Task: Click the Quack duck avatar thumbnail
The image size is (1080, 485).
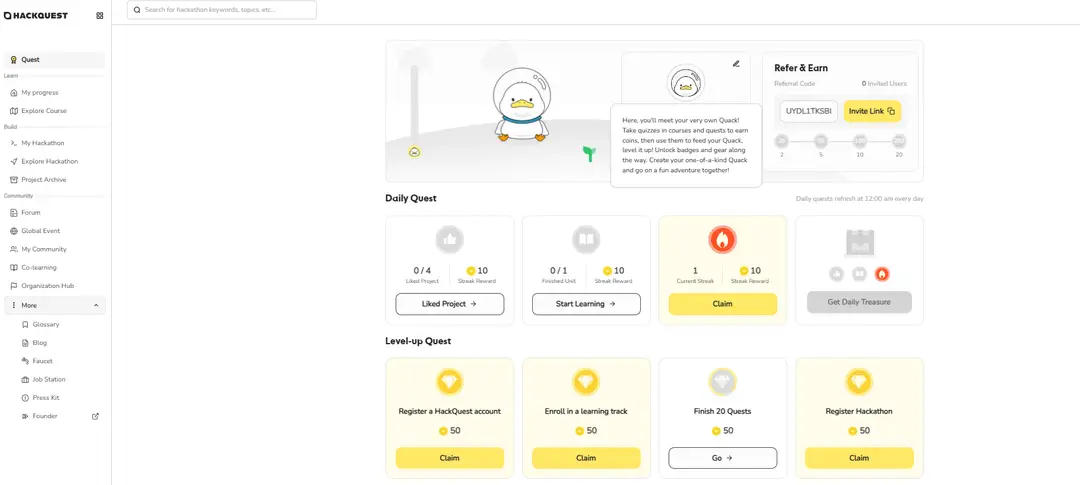Action: click(686, 84)
